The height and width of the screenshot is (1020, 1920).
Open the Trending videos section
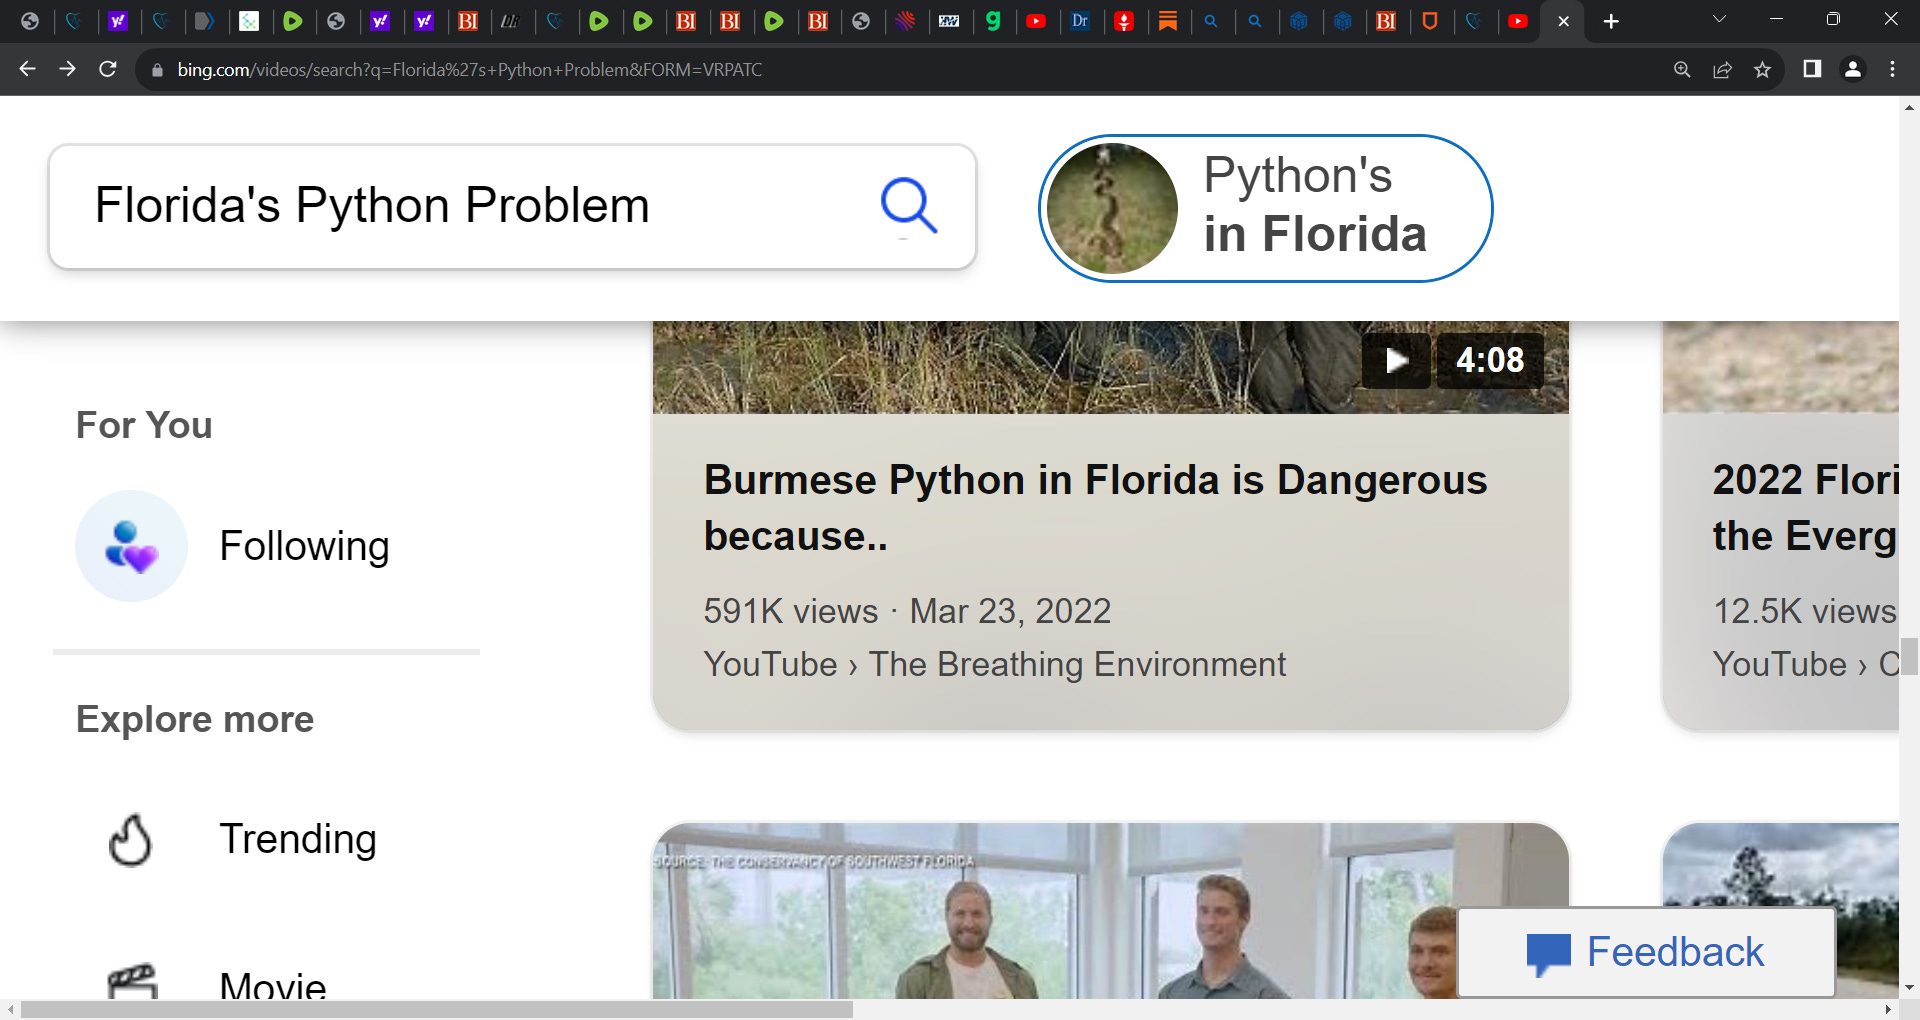pos(298,839)
